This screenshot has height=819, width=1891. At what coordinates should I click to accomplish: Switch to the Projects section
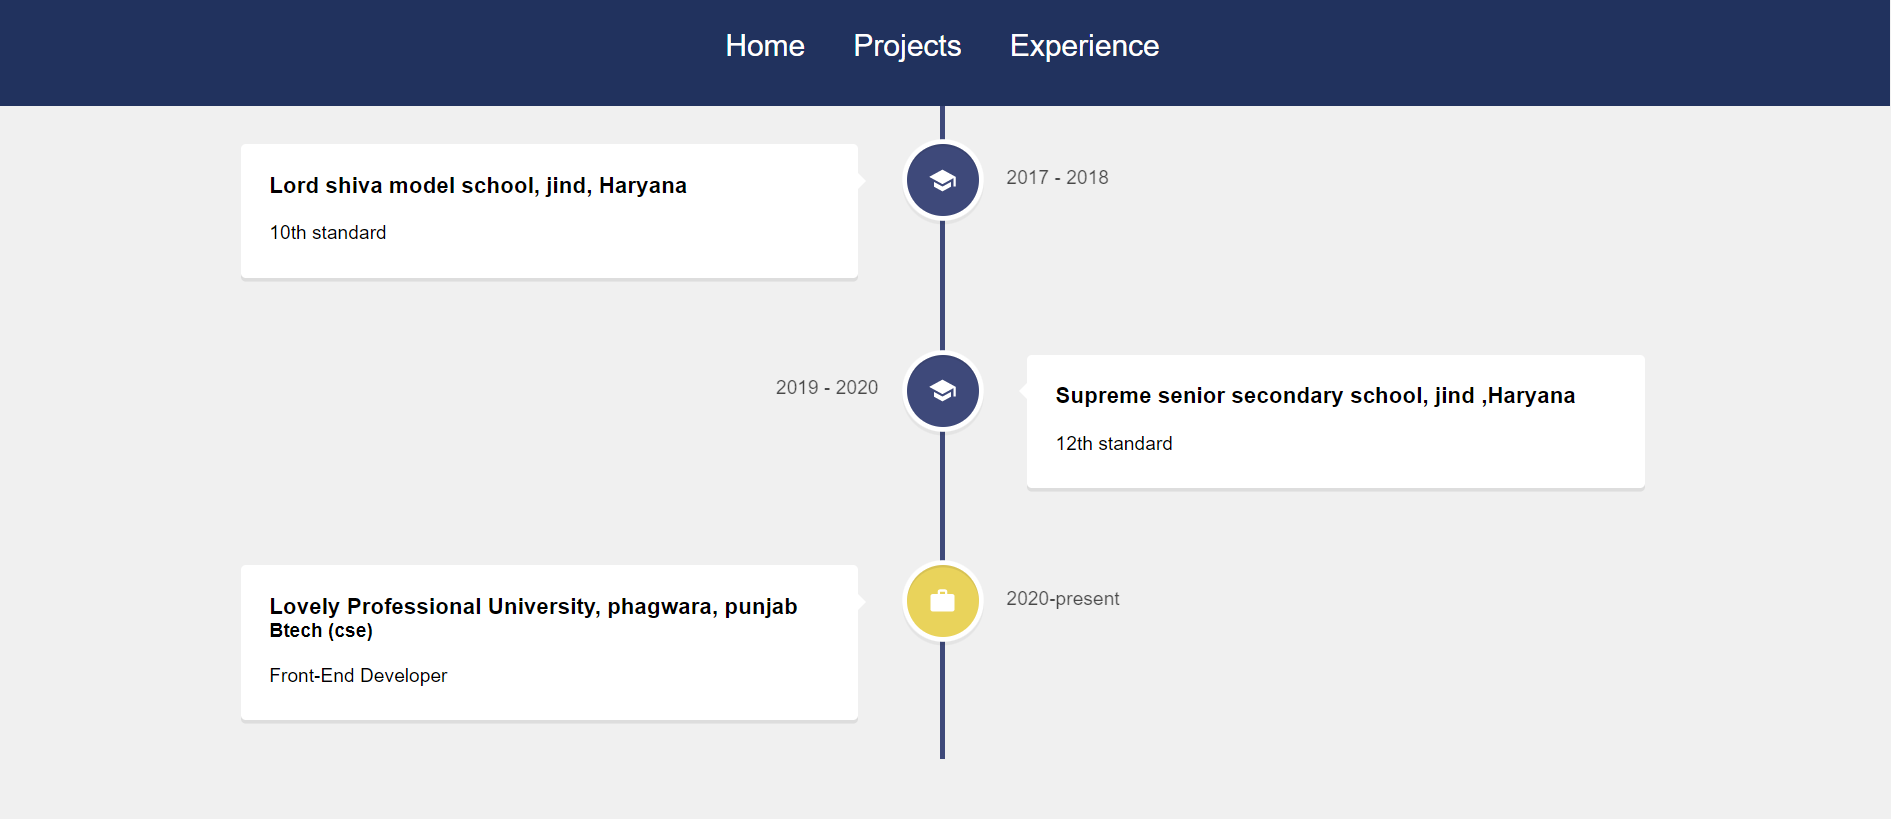907,46
